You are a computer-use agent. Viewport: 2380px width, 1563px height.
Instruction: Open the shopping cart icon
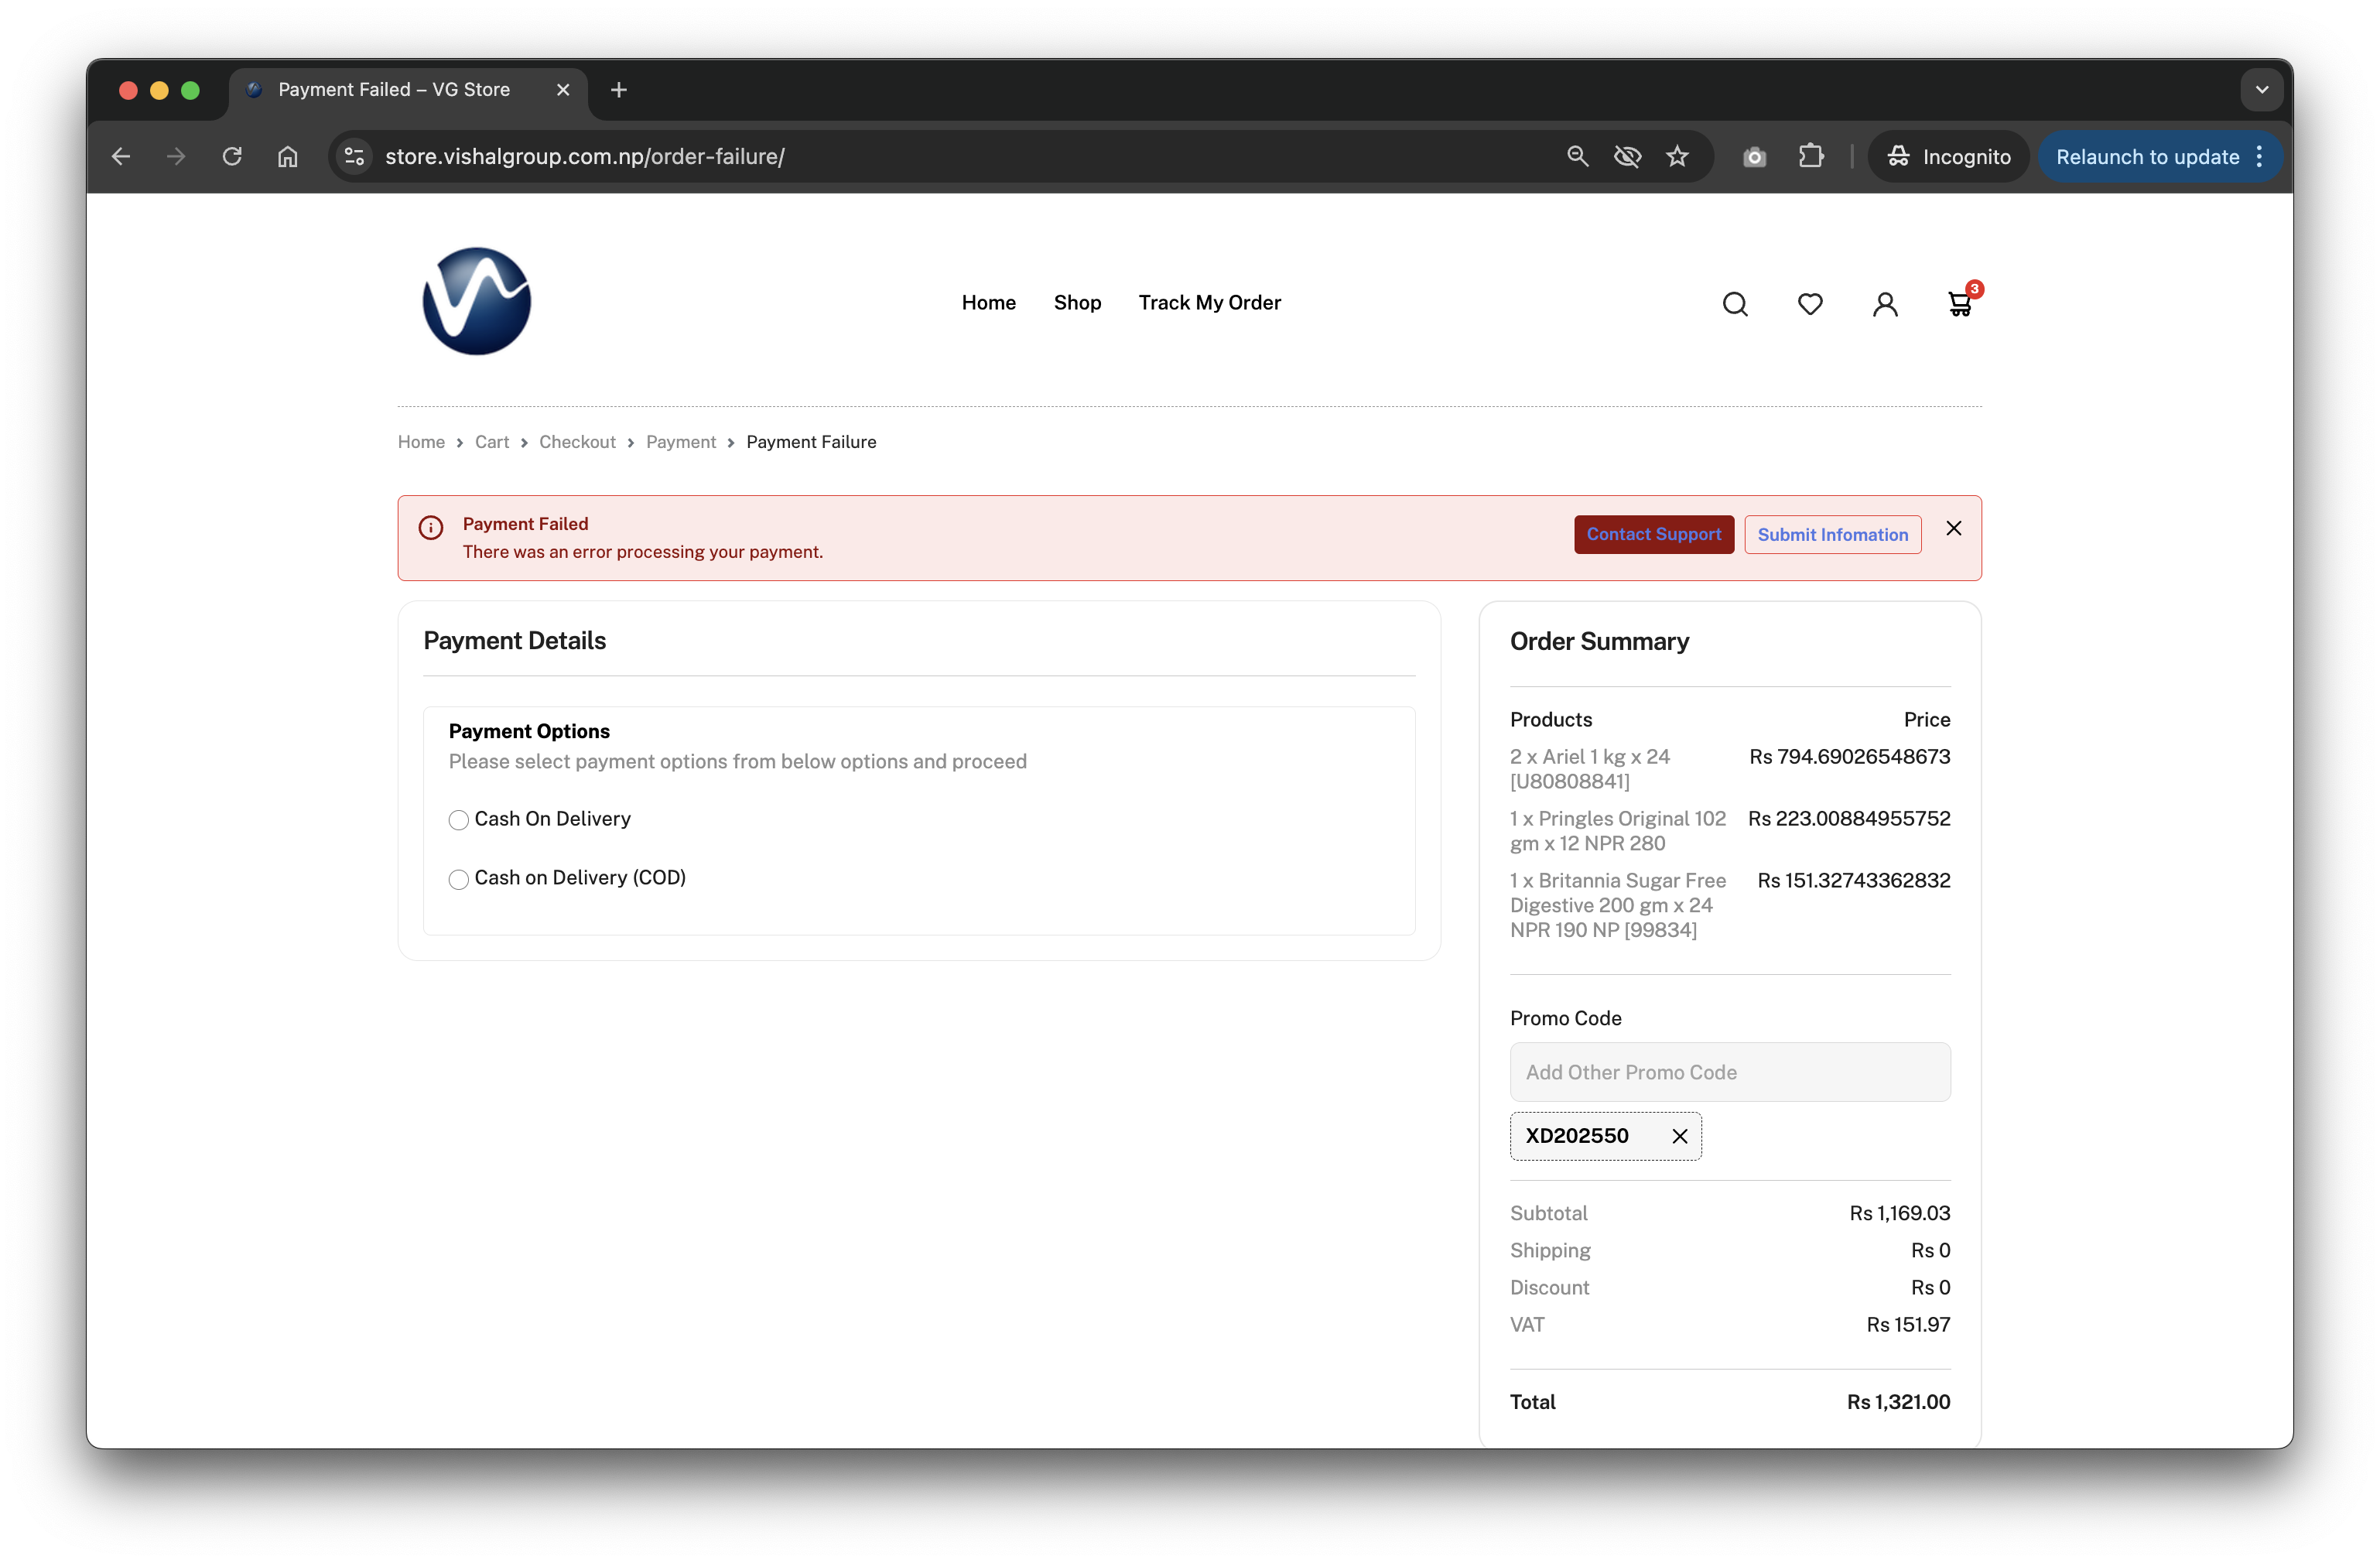1959,304
